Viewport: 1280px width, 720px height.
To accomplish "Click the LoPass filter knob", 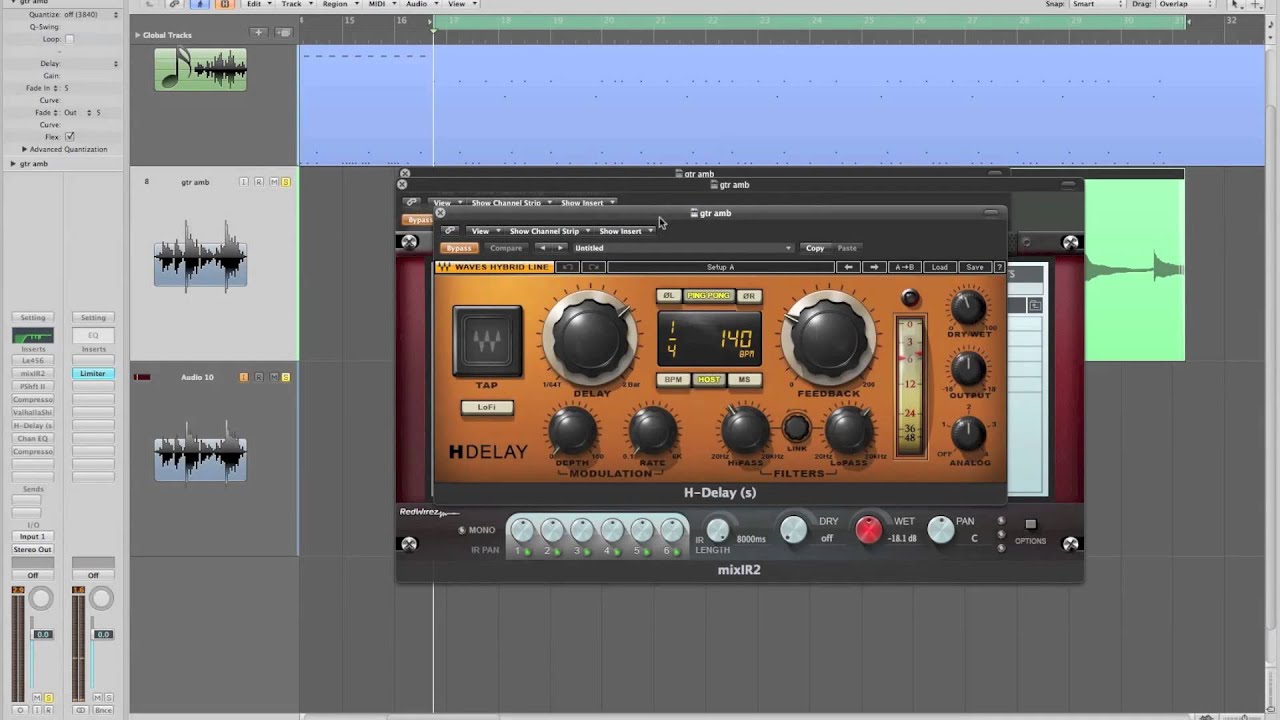I will click(x=848, y=431).
